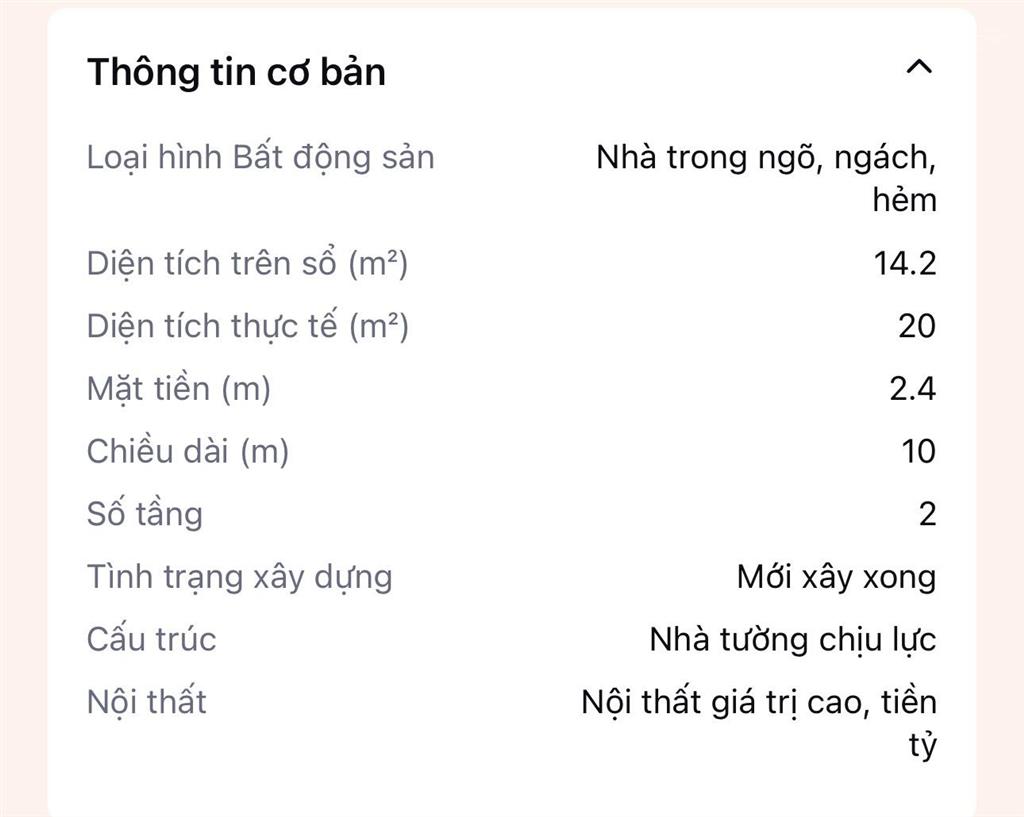Click the value 2.4
The width and height of the screenshot is (1024, 817).
coord(912,388)
